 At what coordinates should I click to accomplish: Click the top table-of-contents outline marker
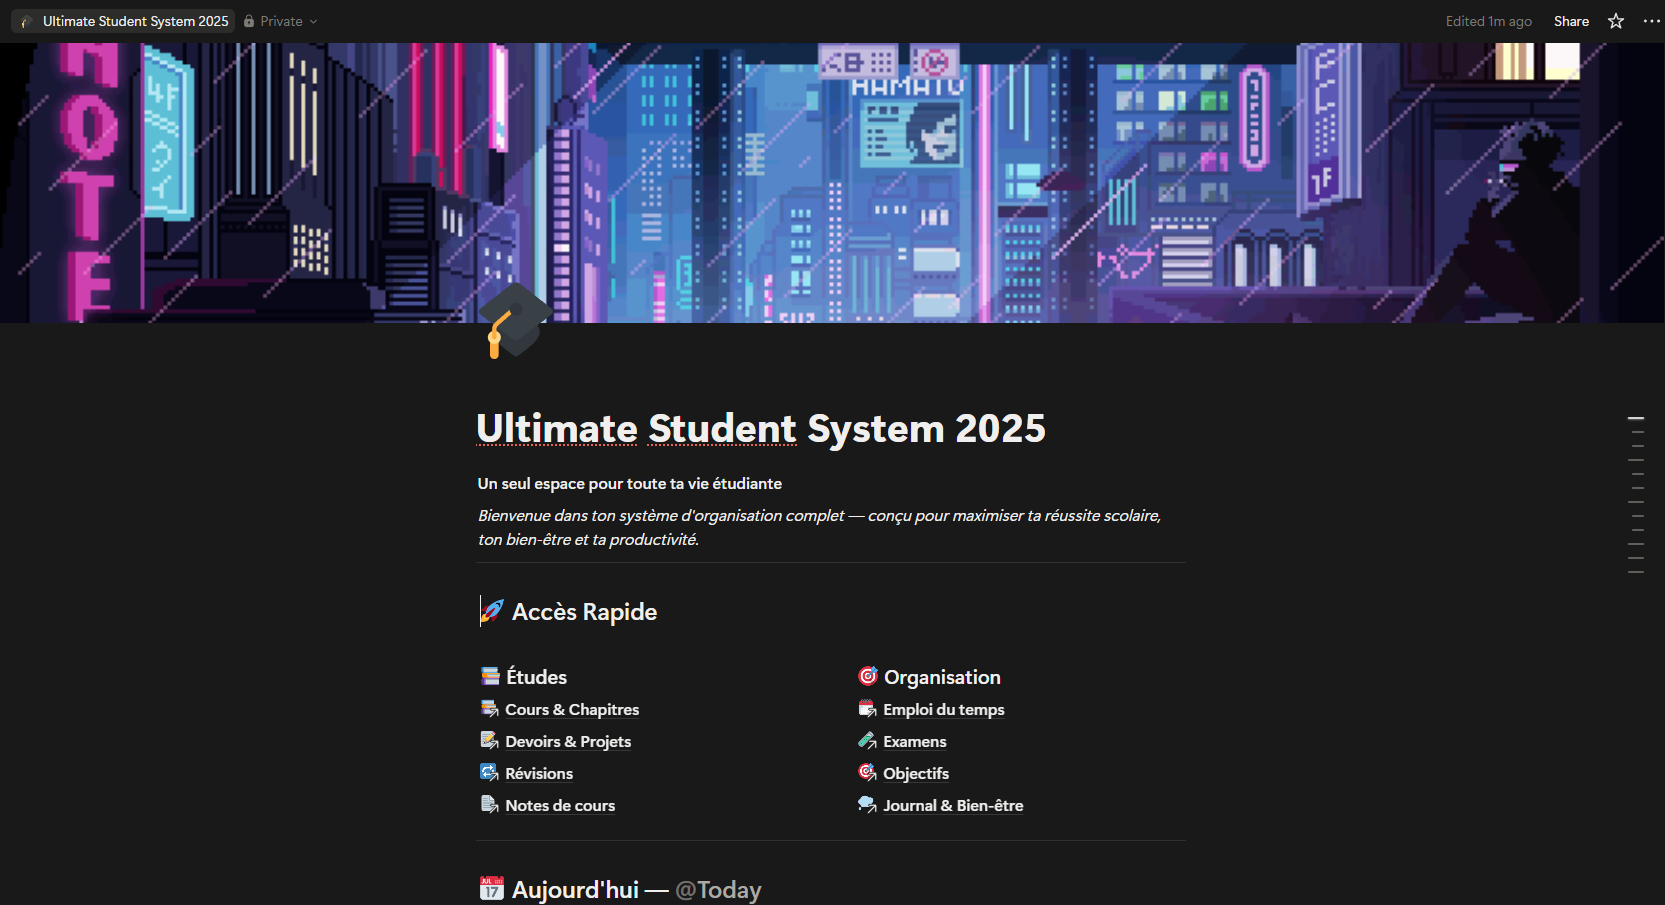point(1636,418)
